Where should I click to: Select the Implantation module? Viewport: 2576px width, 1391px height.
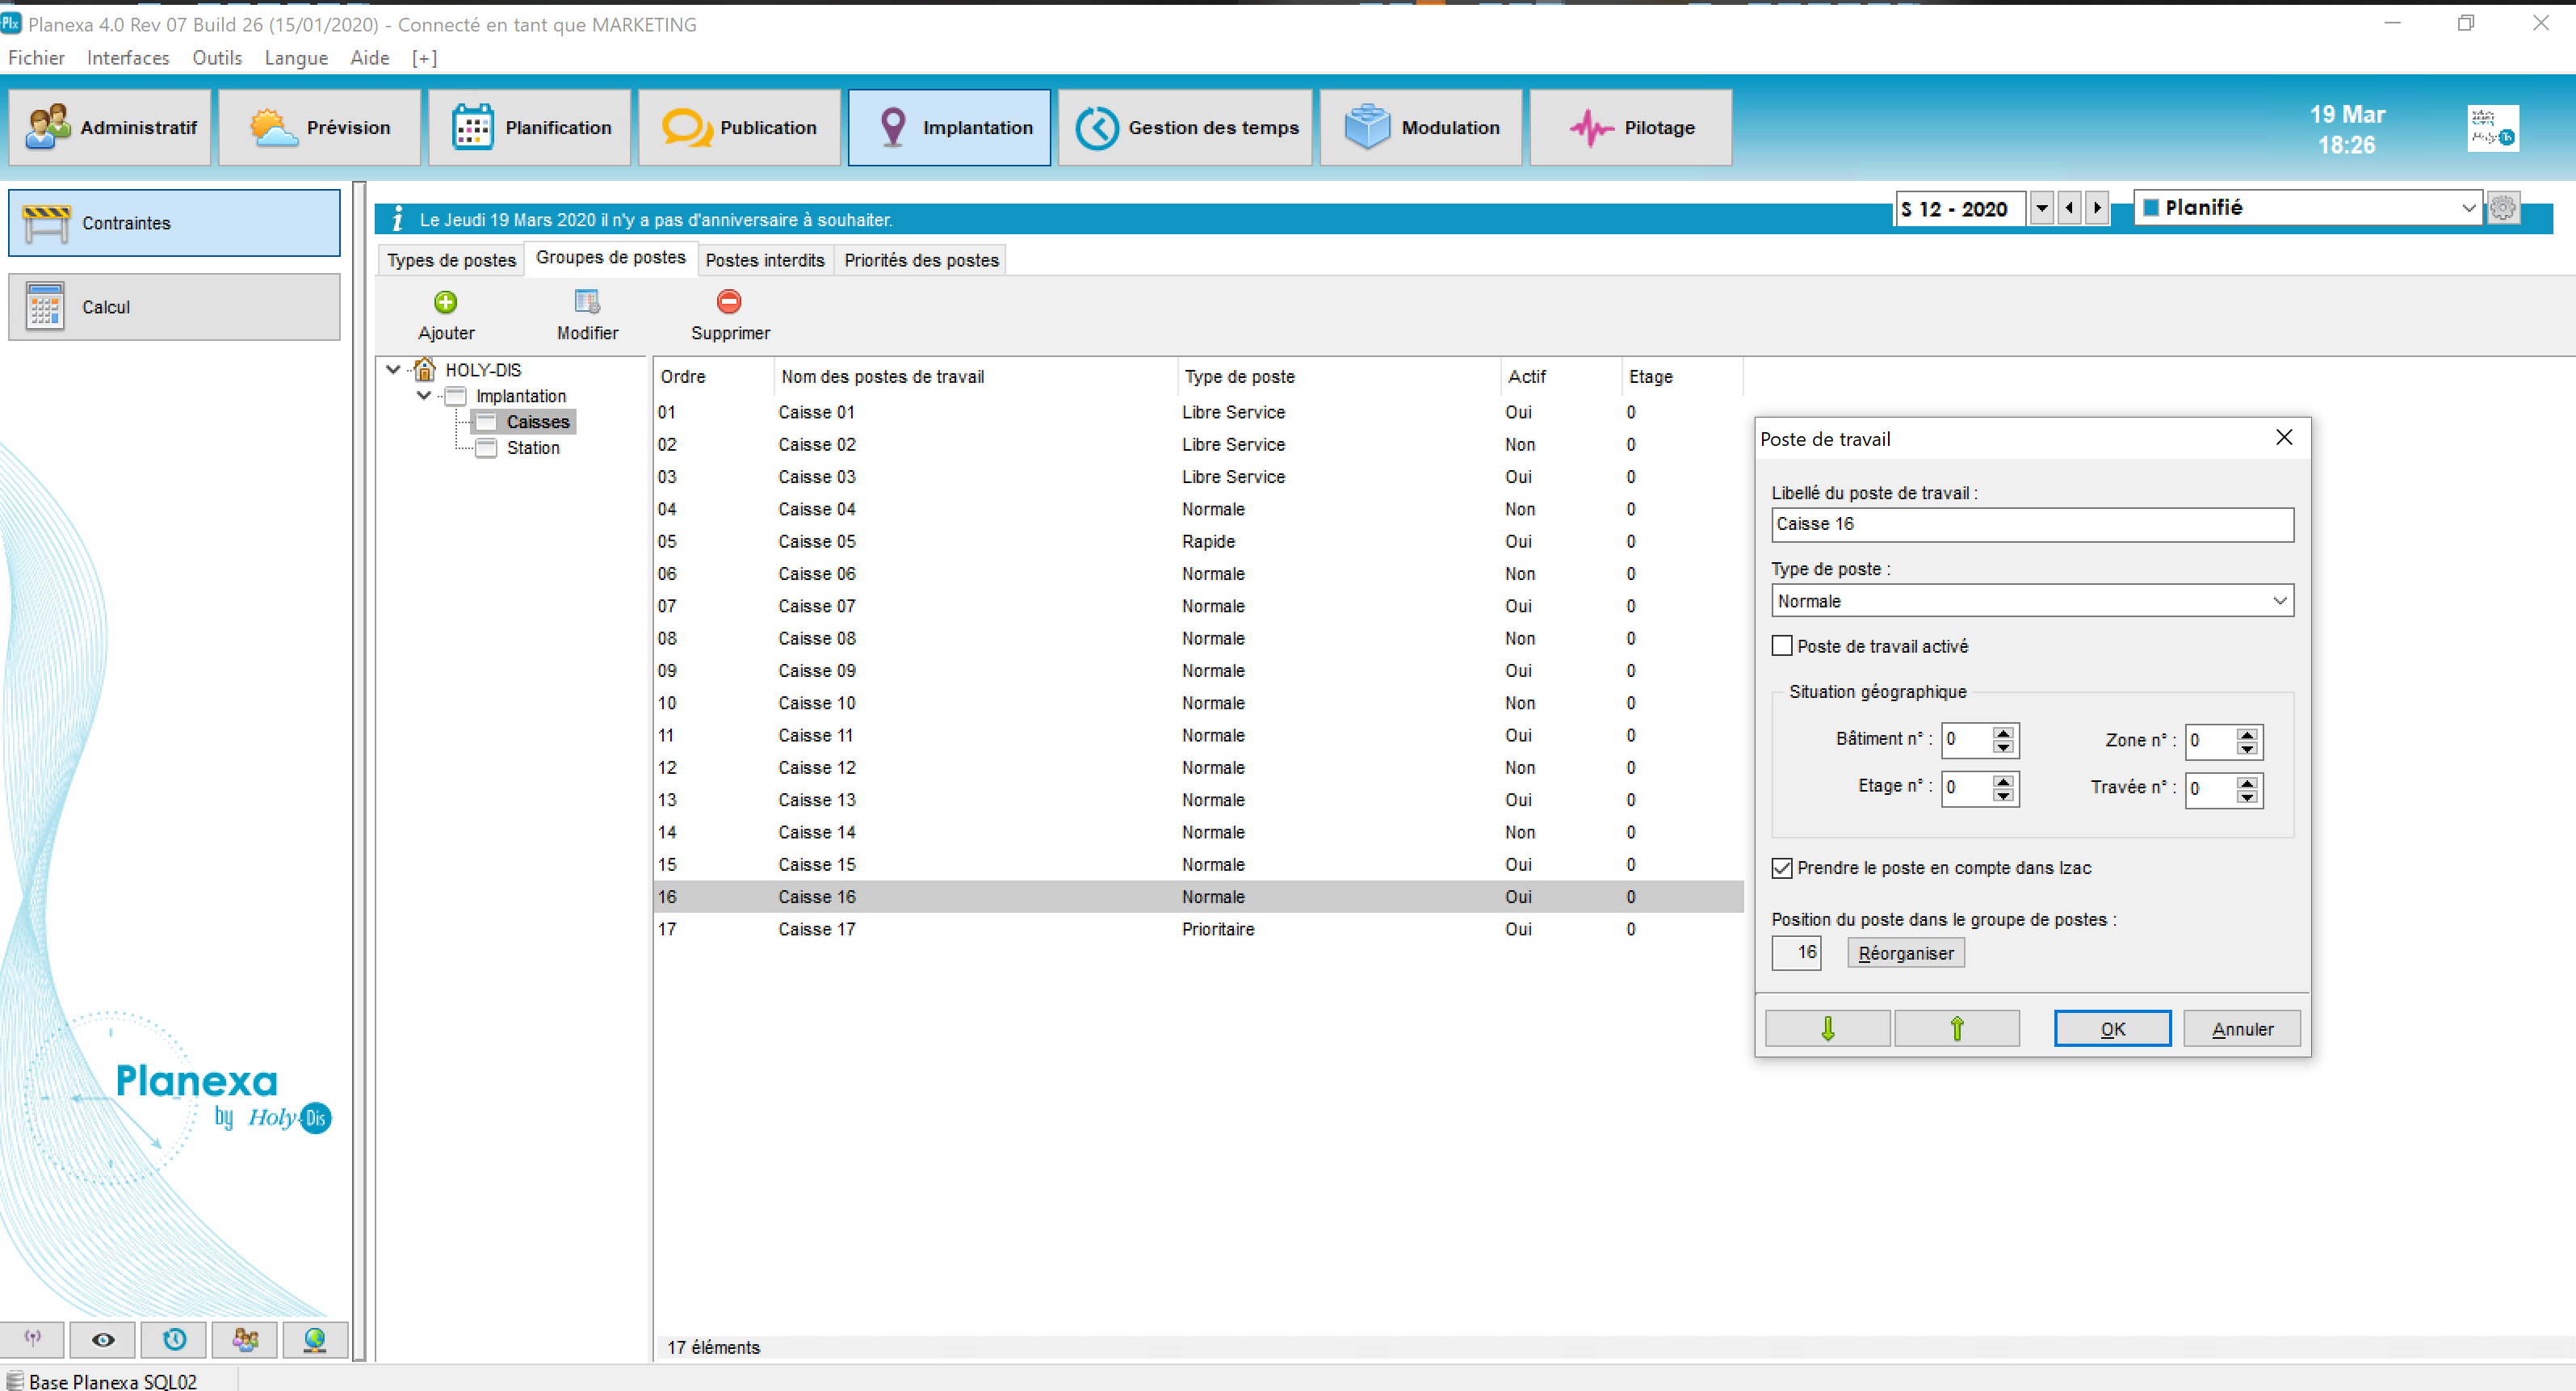click(950, 128)
